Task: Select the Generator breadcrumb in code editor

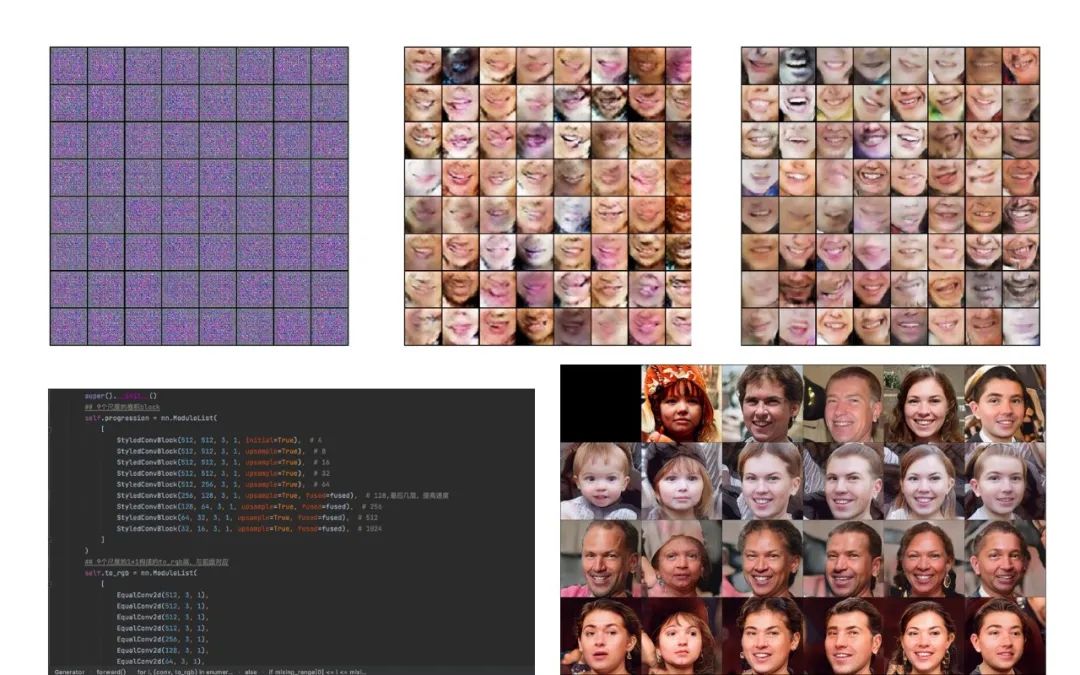Action: click(x=70, y=672)
